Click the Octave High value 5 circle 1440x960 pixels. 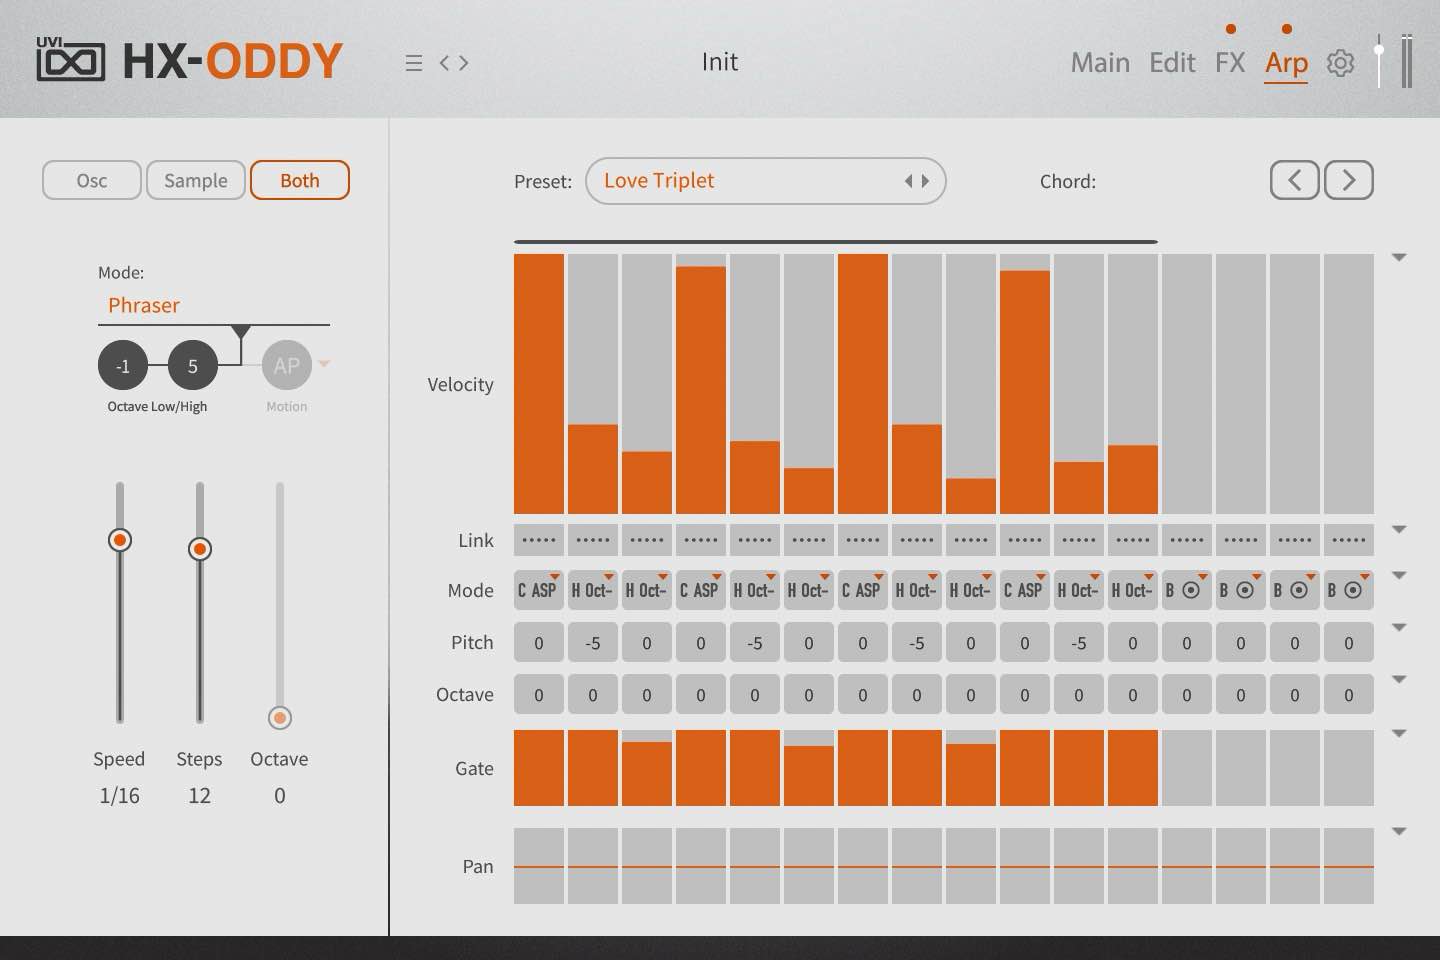193,366
